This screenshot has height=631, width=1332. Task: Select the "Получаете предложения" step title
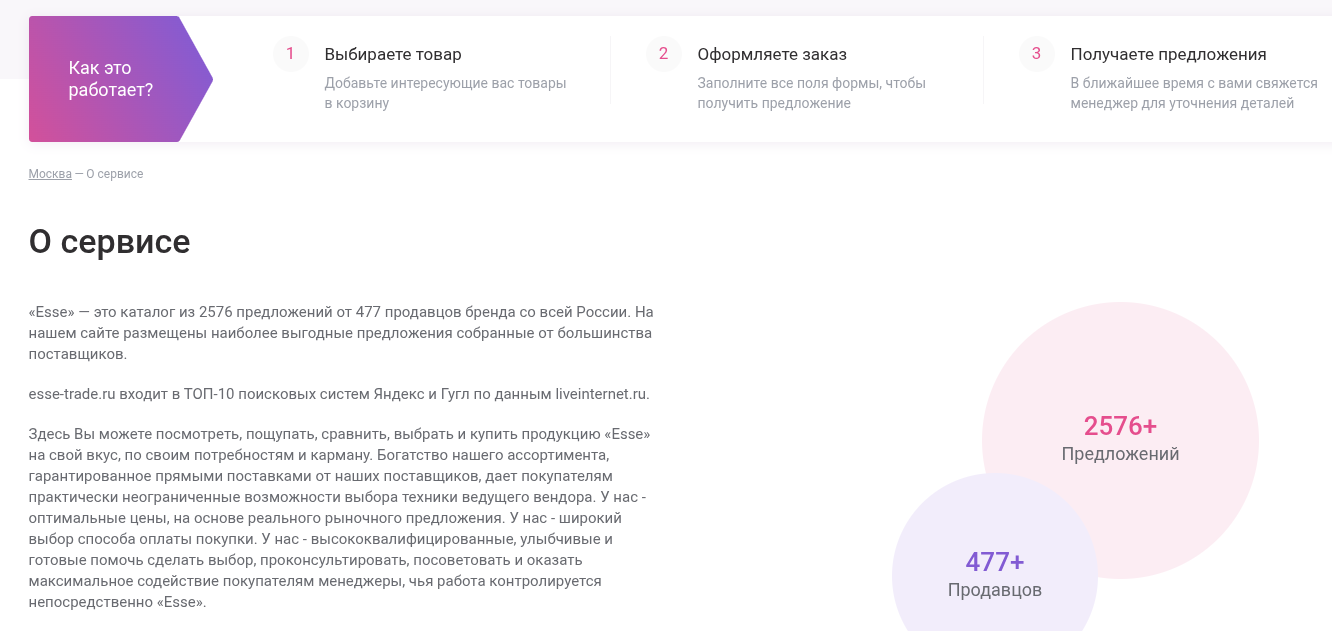(1168, 54)
